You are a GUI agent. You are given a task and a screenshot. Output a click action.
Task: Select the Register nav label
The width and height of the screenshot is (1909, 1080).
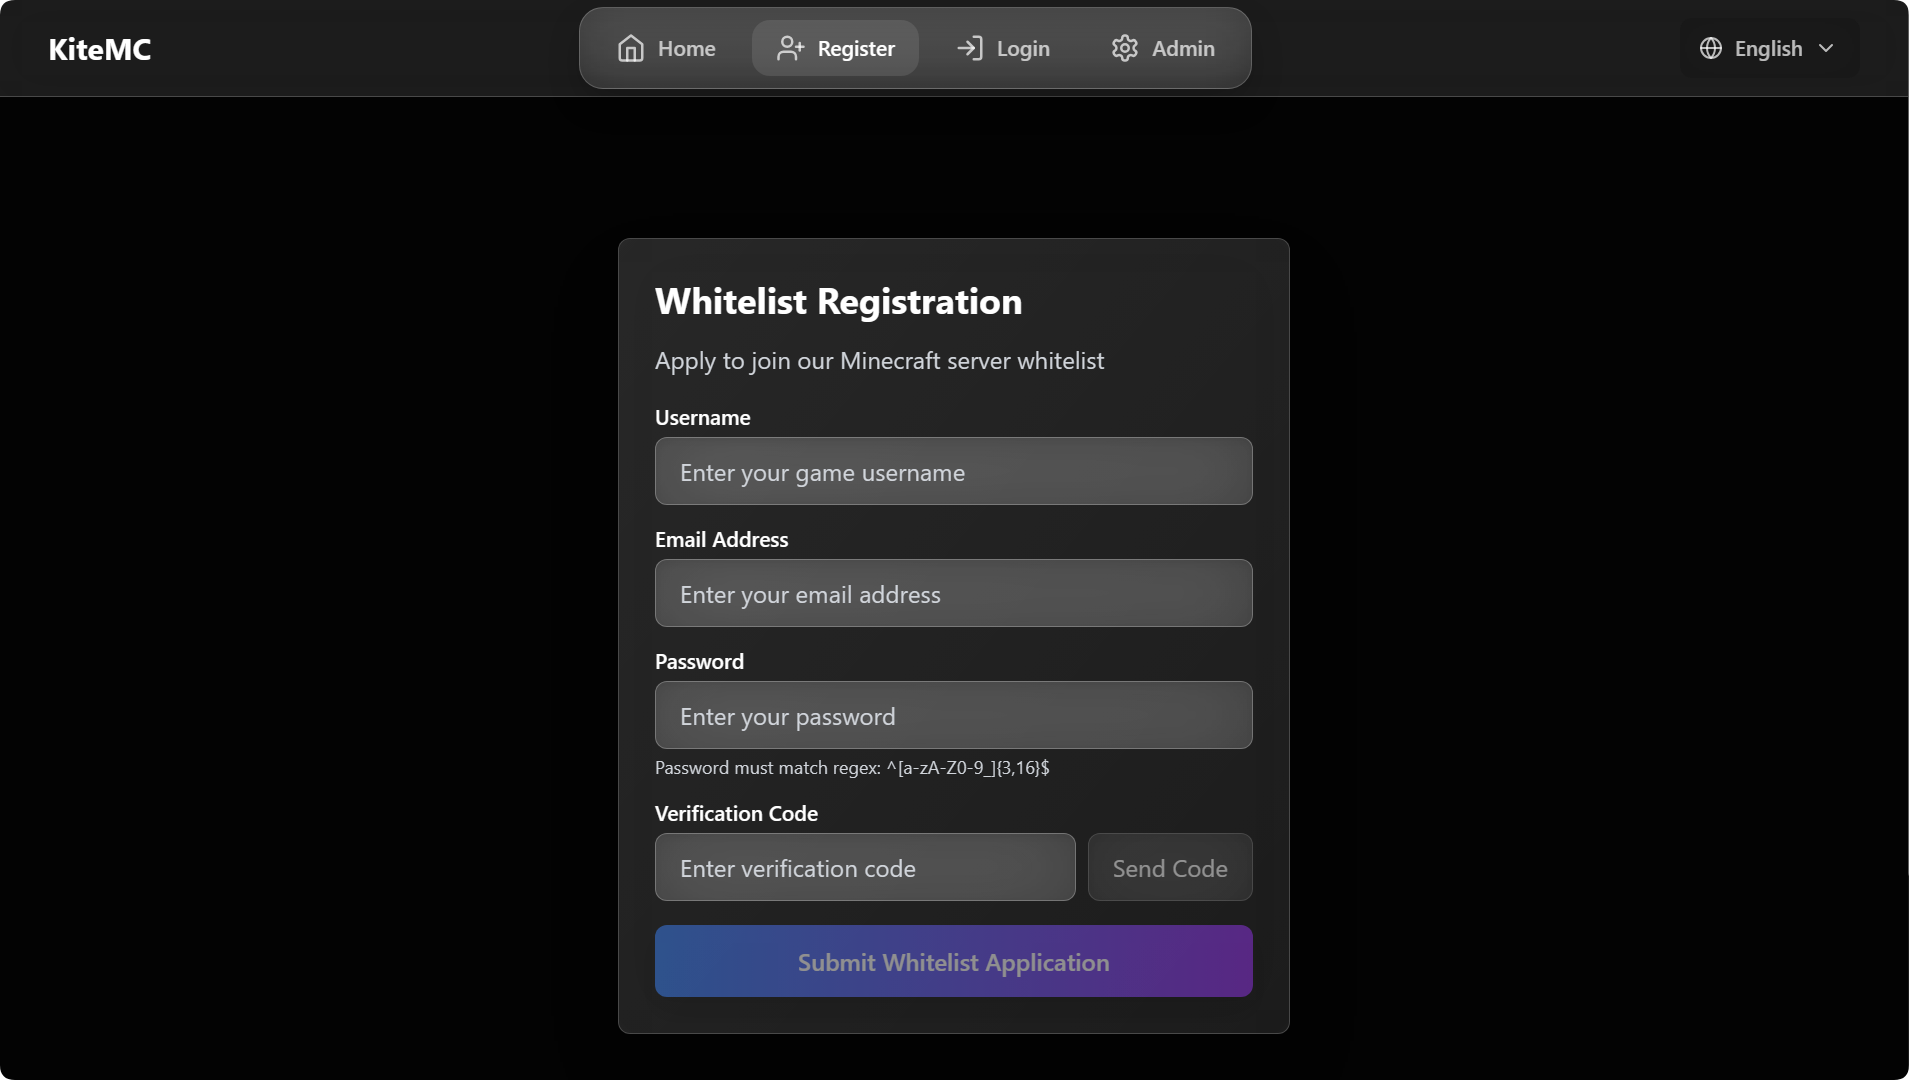point(856,48)
